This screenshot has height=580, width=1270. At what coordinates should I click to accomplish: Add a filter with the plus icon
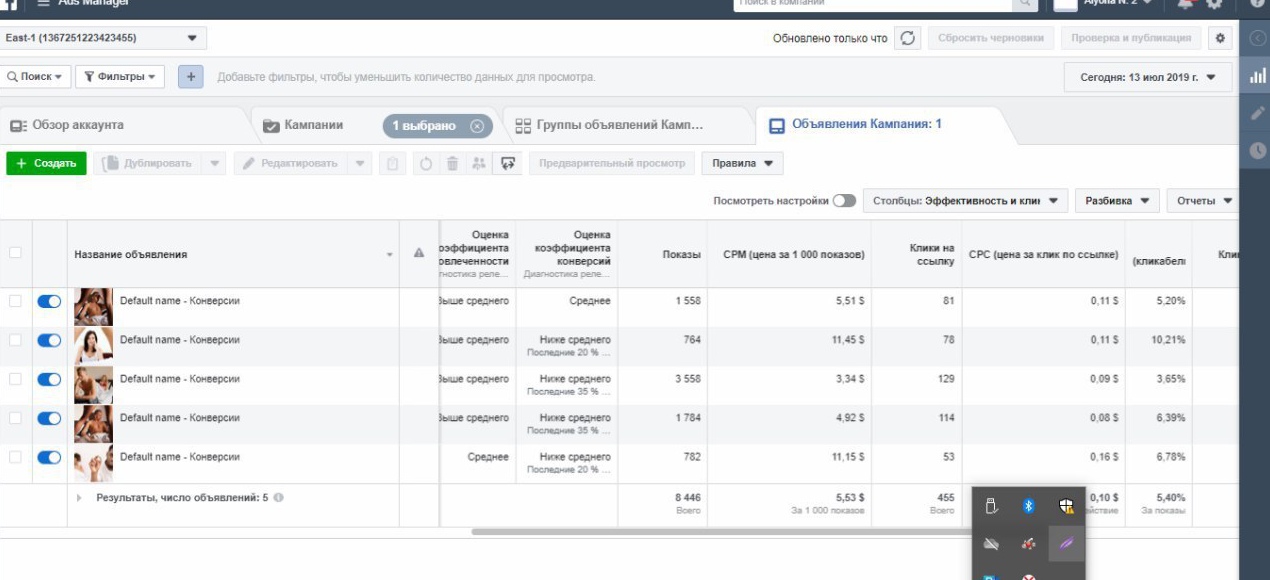[190, 76]
